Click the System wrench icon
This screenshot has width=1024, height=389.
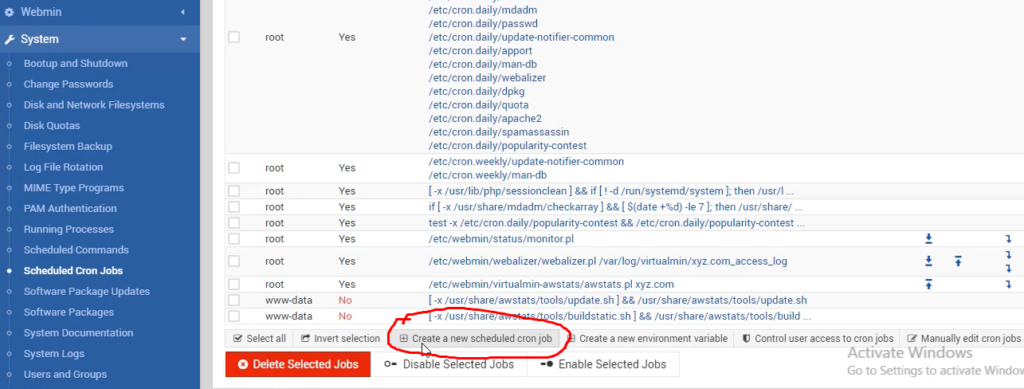(9, 39)
